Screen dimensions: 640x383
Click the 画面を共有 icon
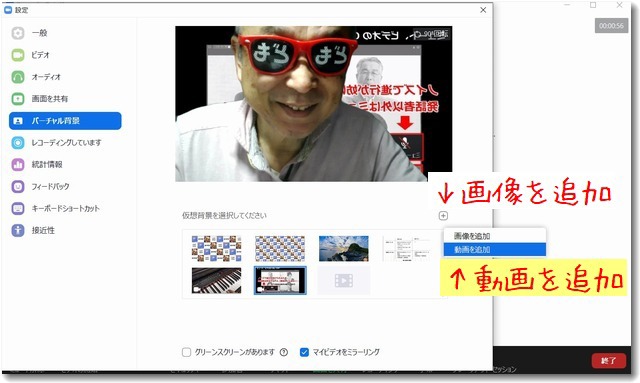click(18, 98)
